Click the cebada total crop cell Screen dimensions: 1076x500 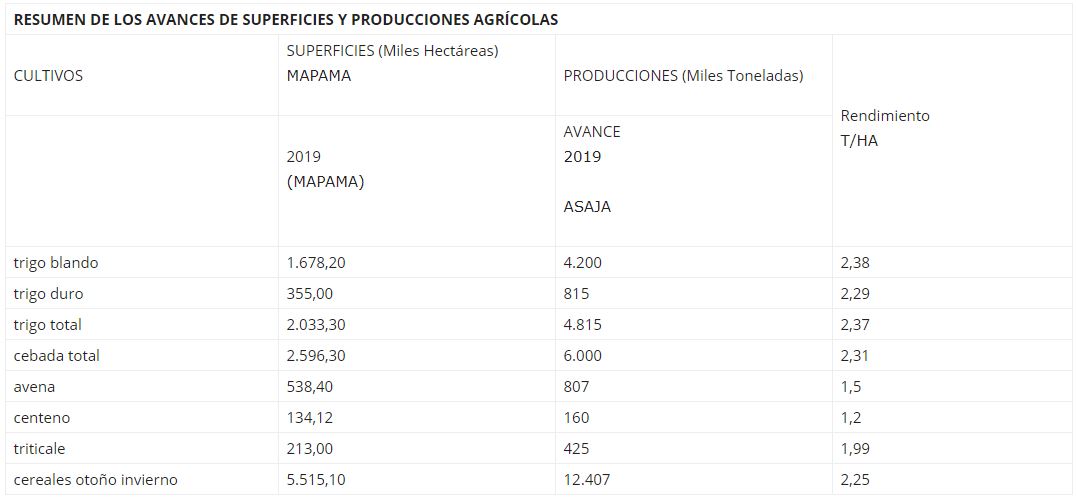point(57,356)
